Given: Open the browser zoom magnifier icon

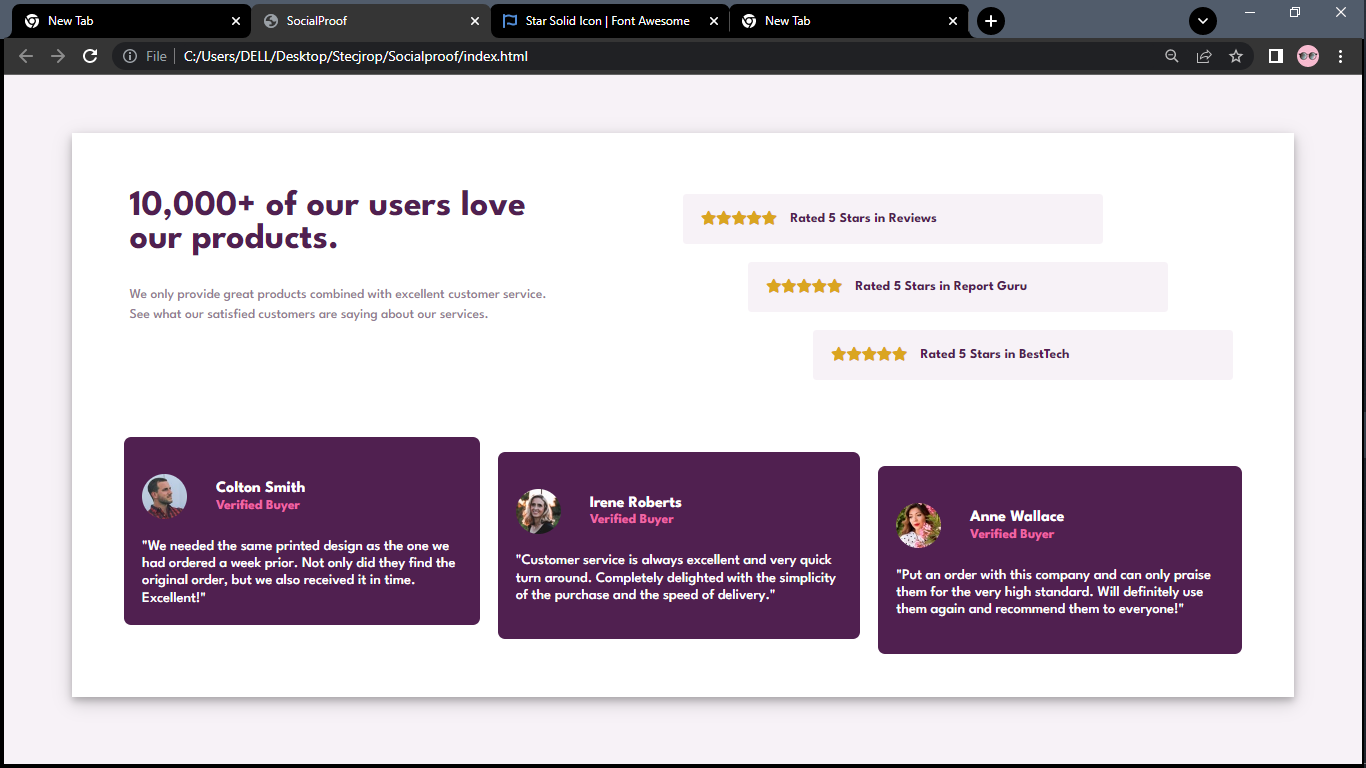Looking at the screenshot, I should pos(1172,56).
